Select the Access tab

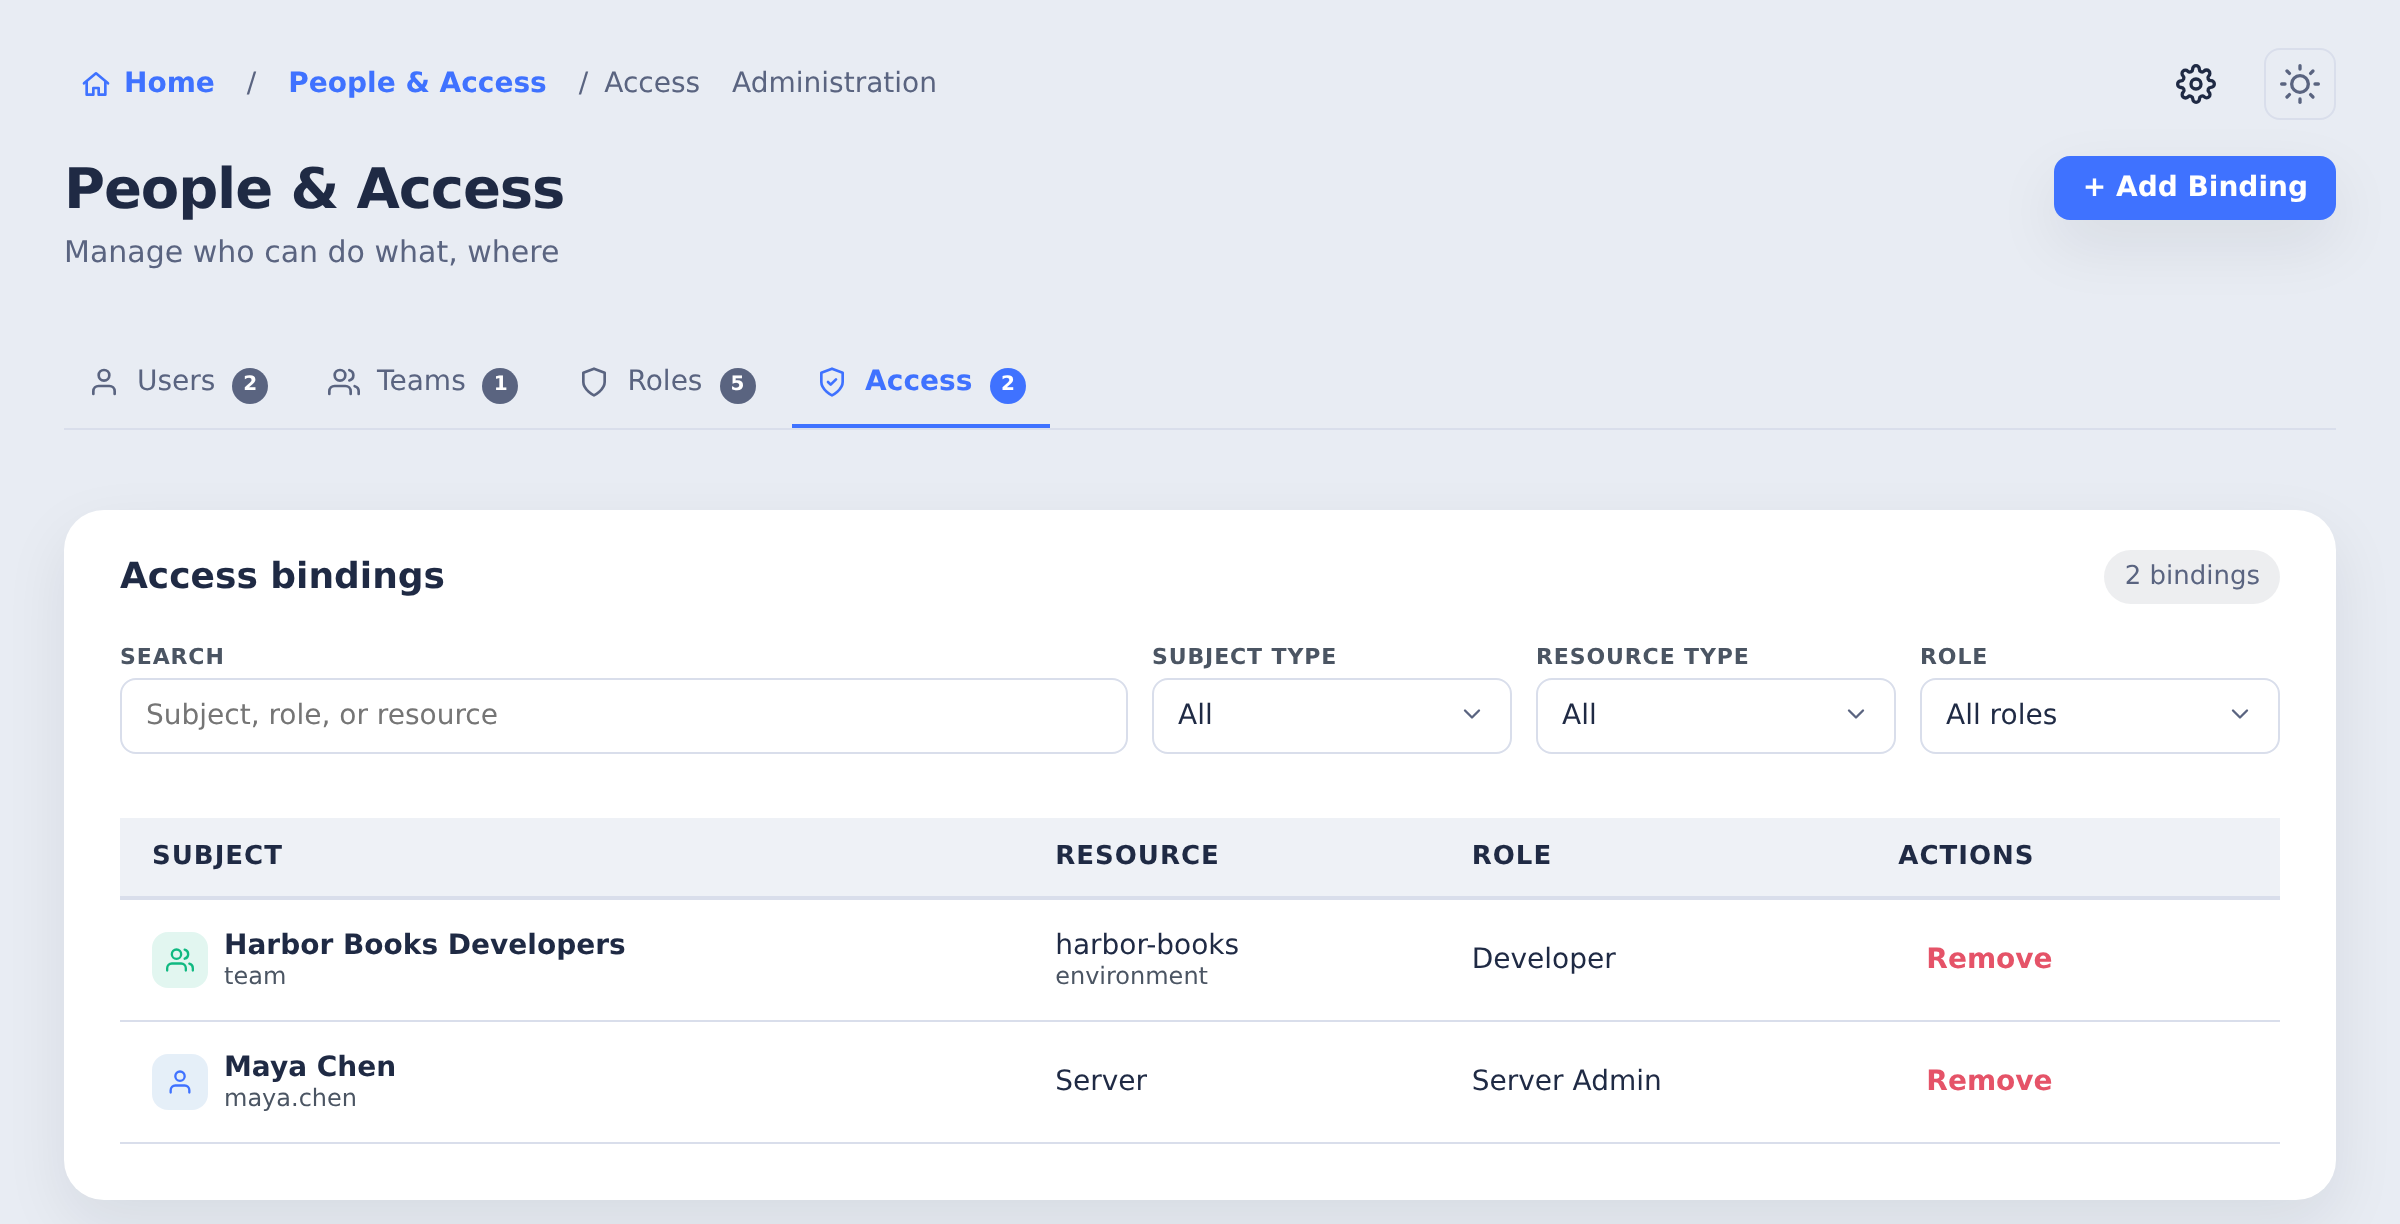point(921,382)
